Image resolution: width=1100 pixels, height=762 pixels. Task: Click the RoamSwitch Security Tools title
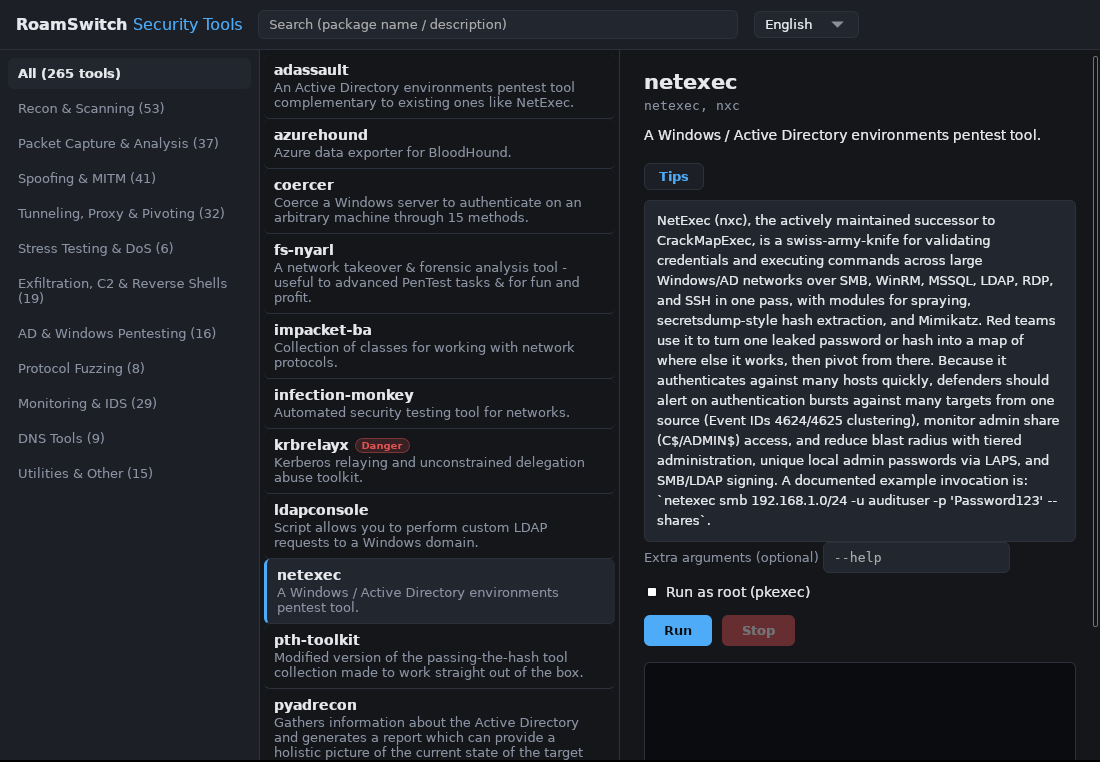129,25
